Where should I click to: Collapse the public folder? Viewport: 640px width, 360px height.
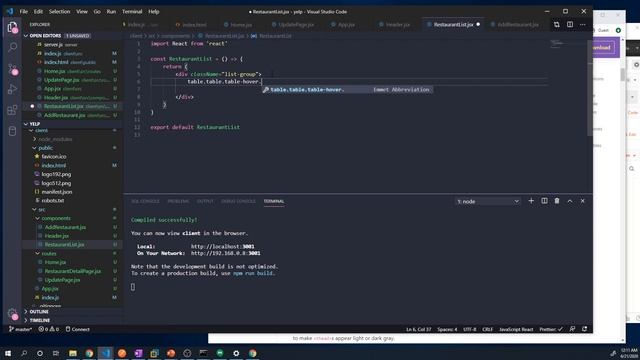(45, 148)
